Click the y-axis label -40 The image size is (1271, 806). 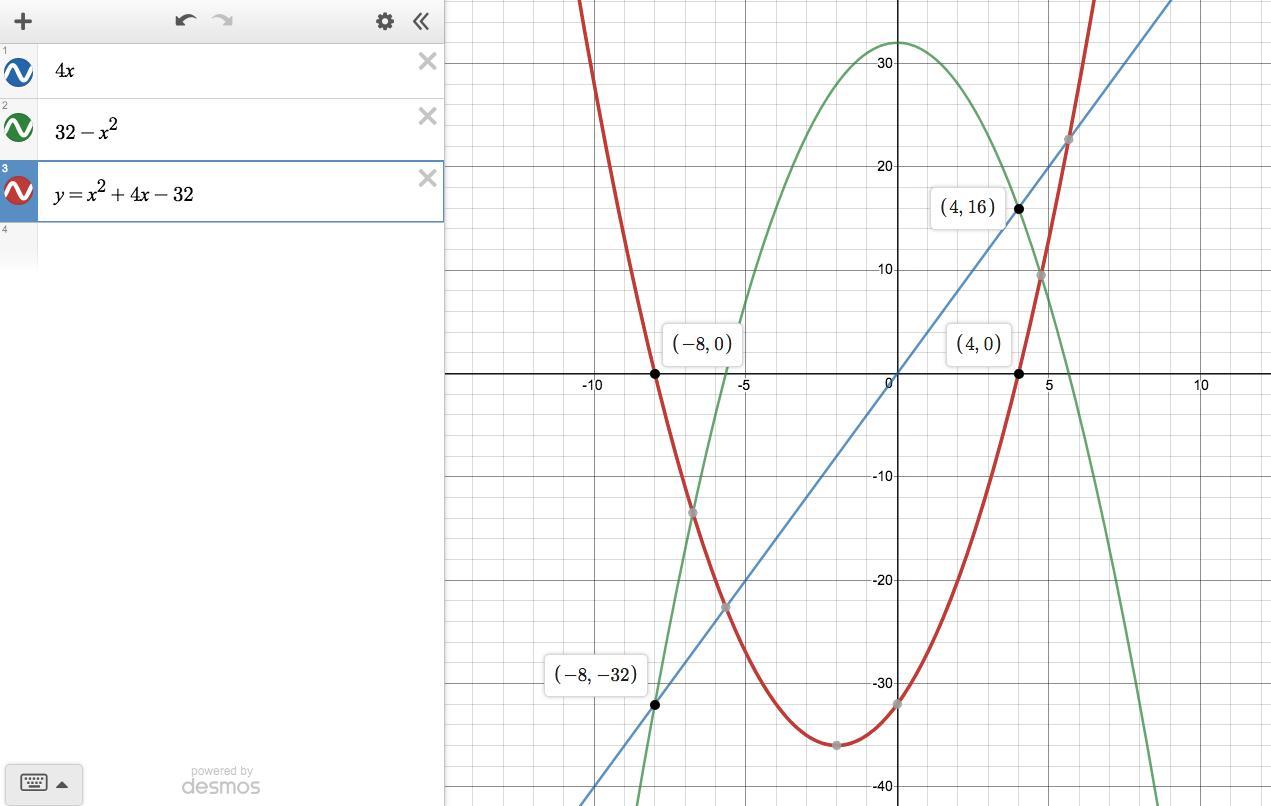tap(882, 787)
